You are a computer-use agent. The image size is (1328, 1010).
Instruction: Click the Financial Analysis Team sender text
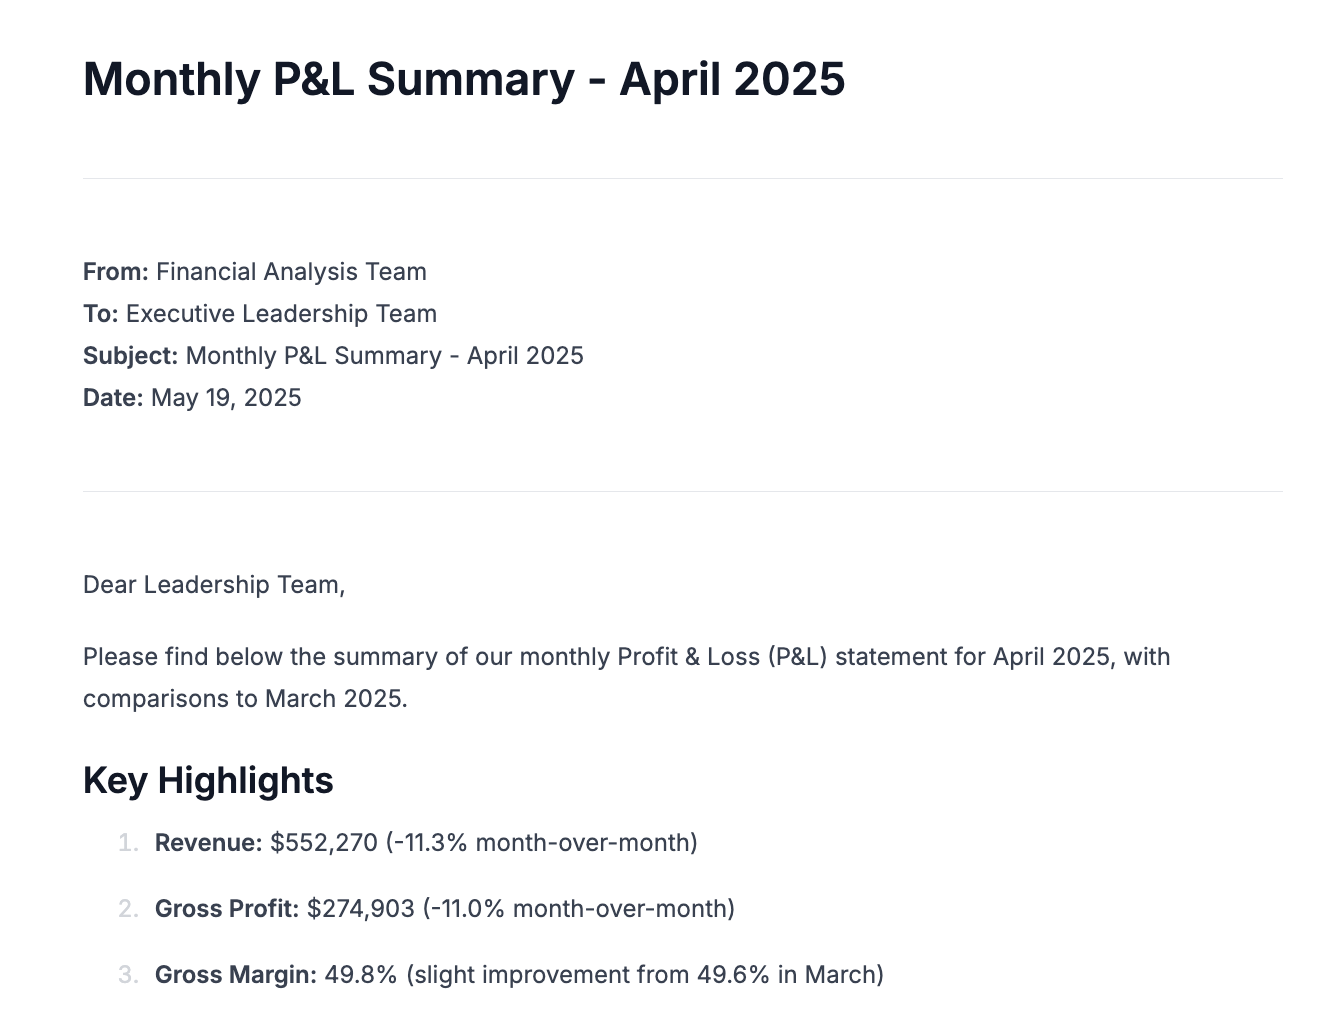point(291,272)
